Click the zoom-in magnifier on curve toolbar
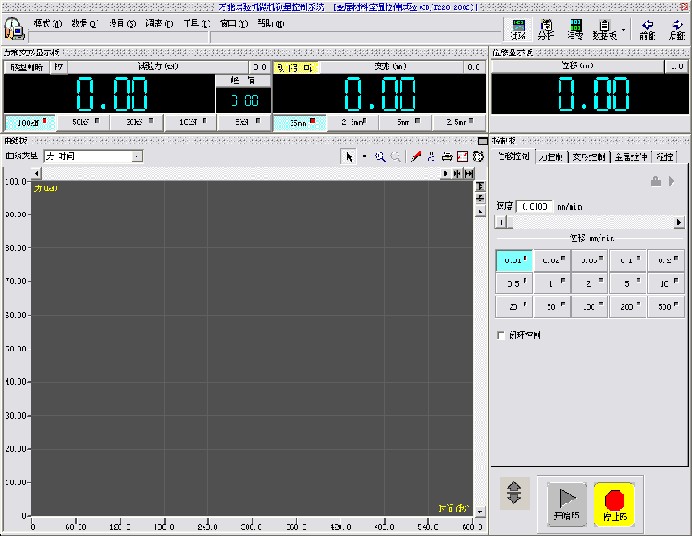The width and height of the screenshot is (692, 537). point(380,157)
